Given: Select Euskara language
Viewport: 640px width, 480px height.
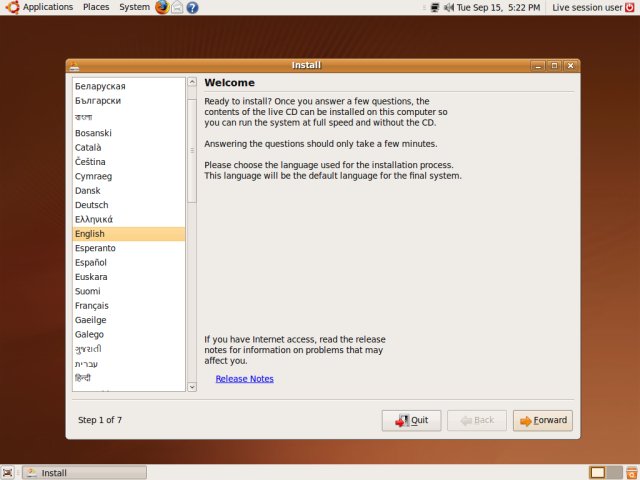Looking at the screenshot, I should [129, 277].
